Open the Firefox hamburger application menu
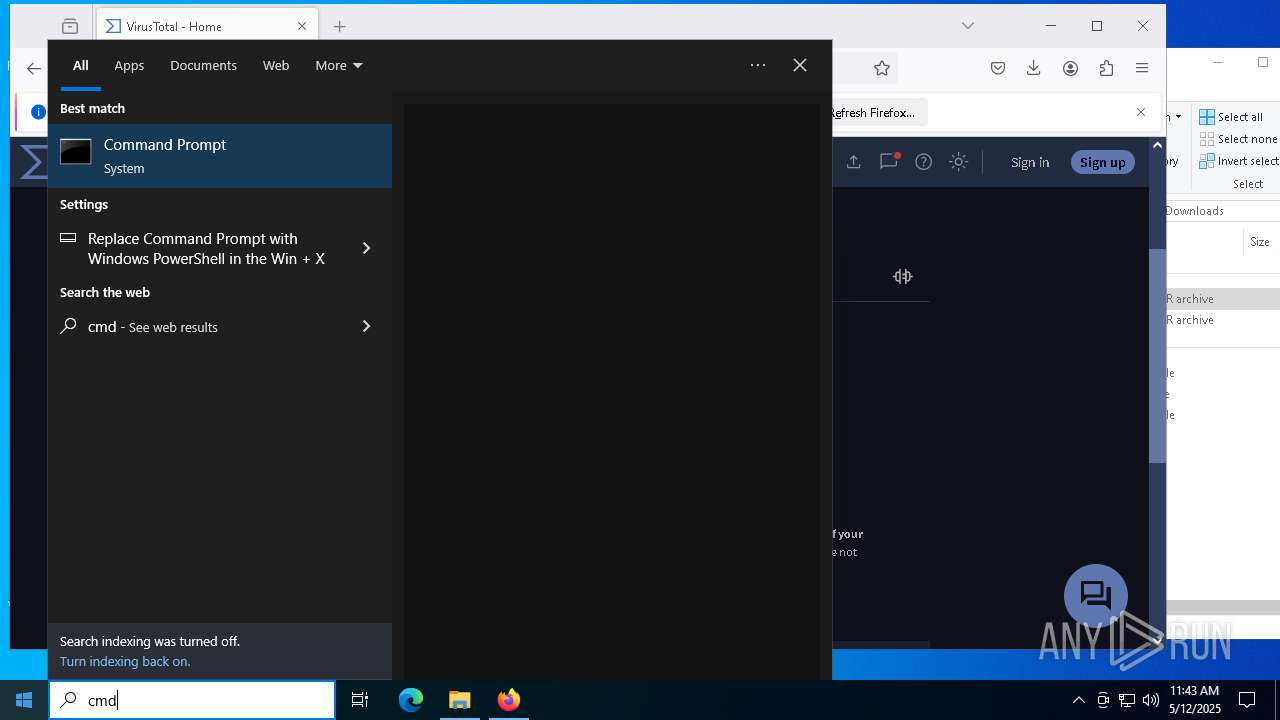The width and height of the screenshot is (1280, 720). [1142, 68]
